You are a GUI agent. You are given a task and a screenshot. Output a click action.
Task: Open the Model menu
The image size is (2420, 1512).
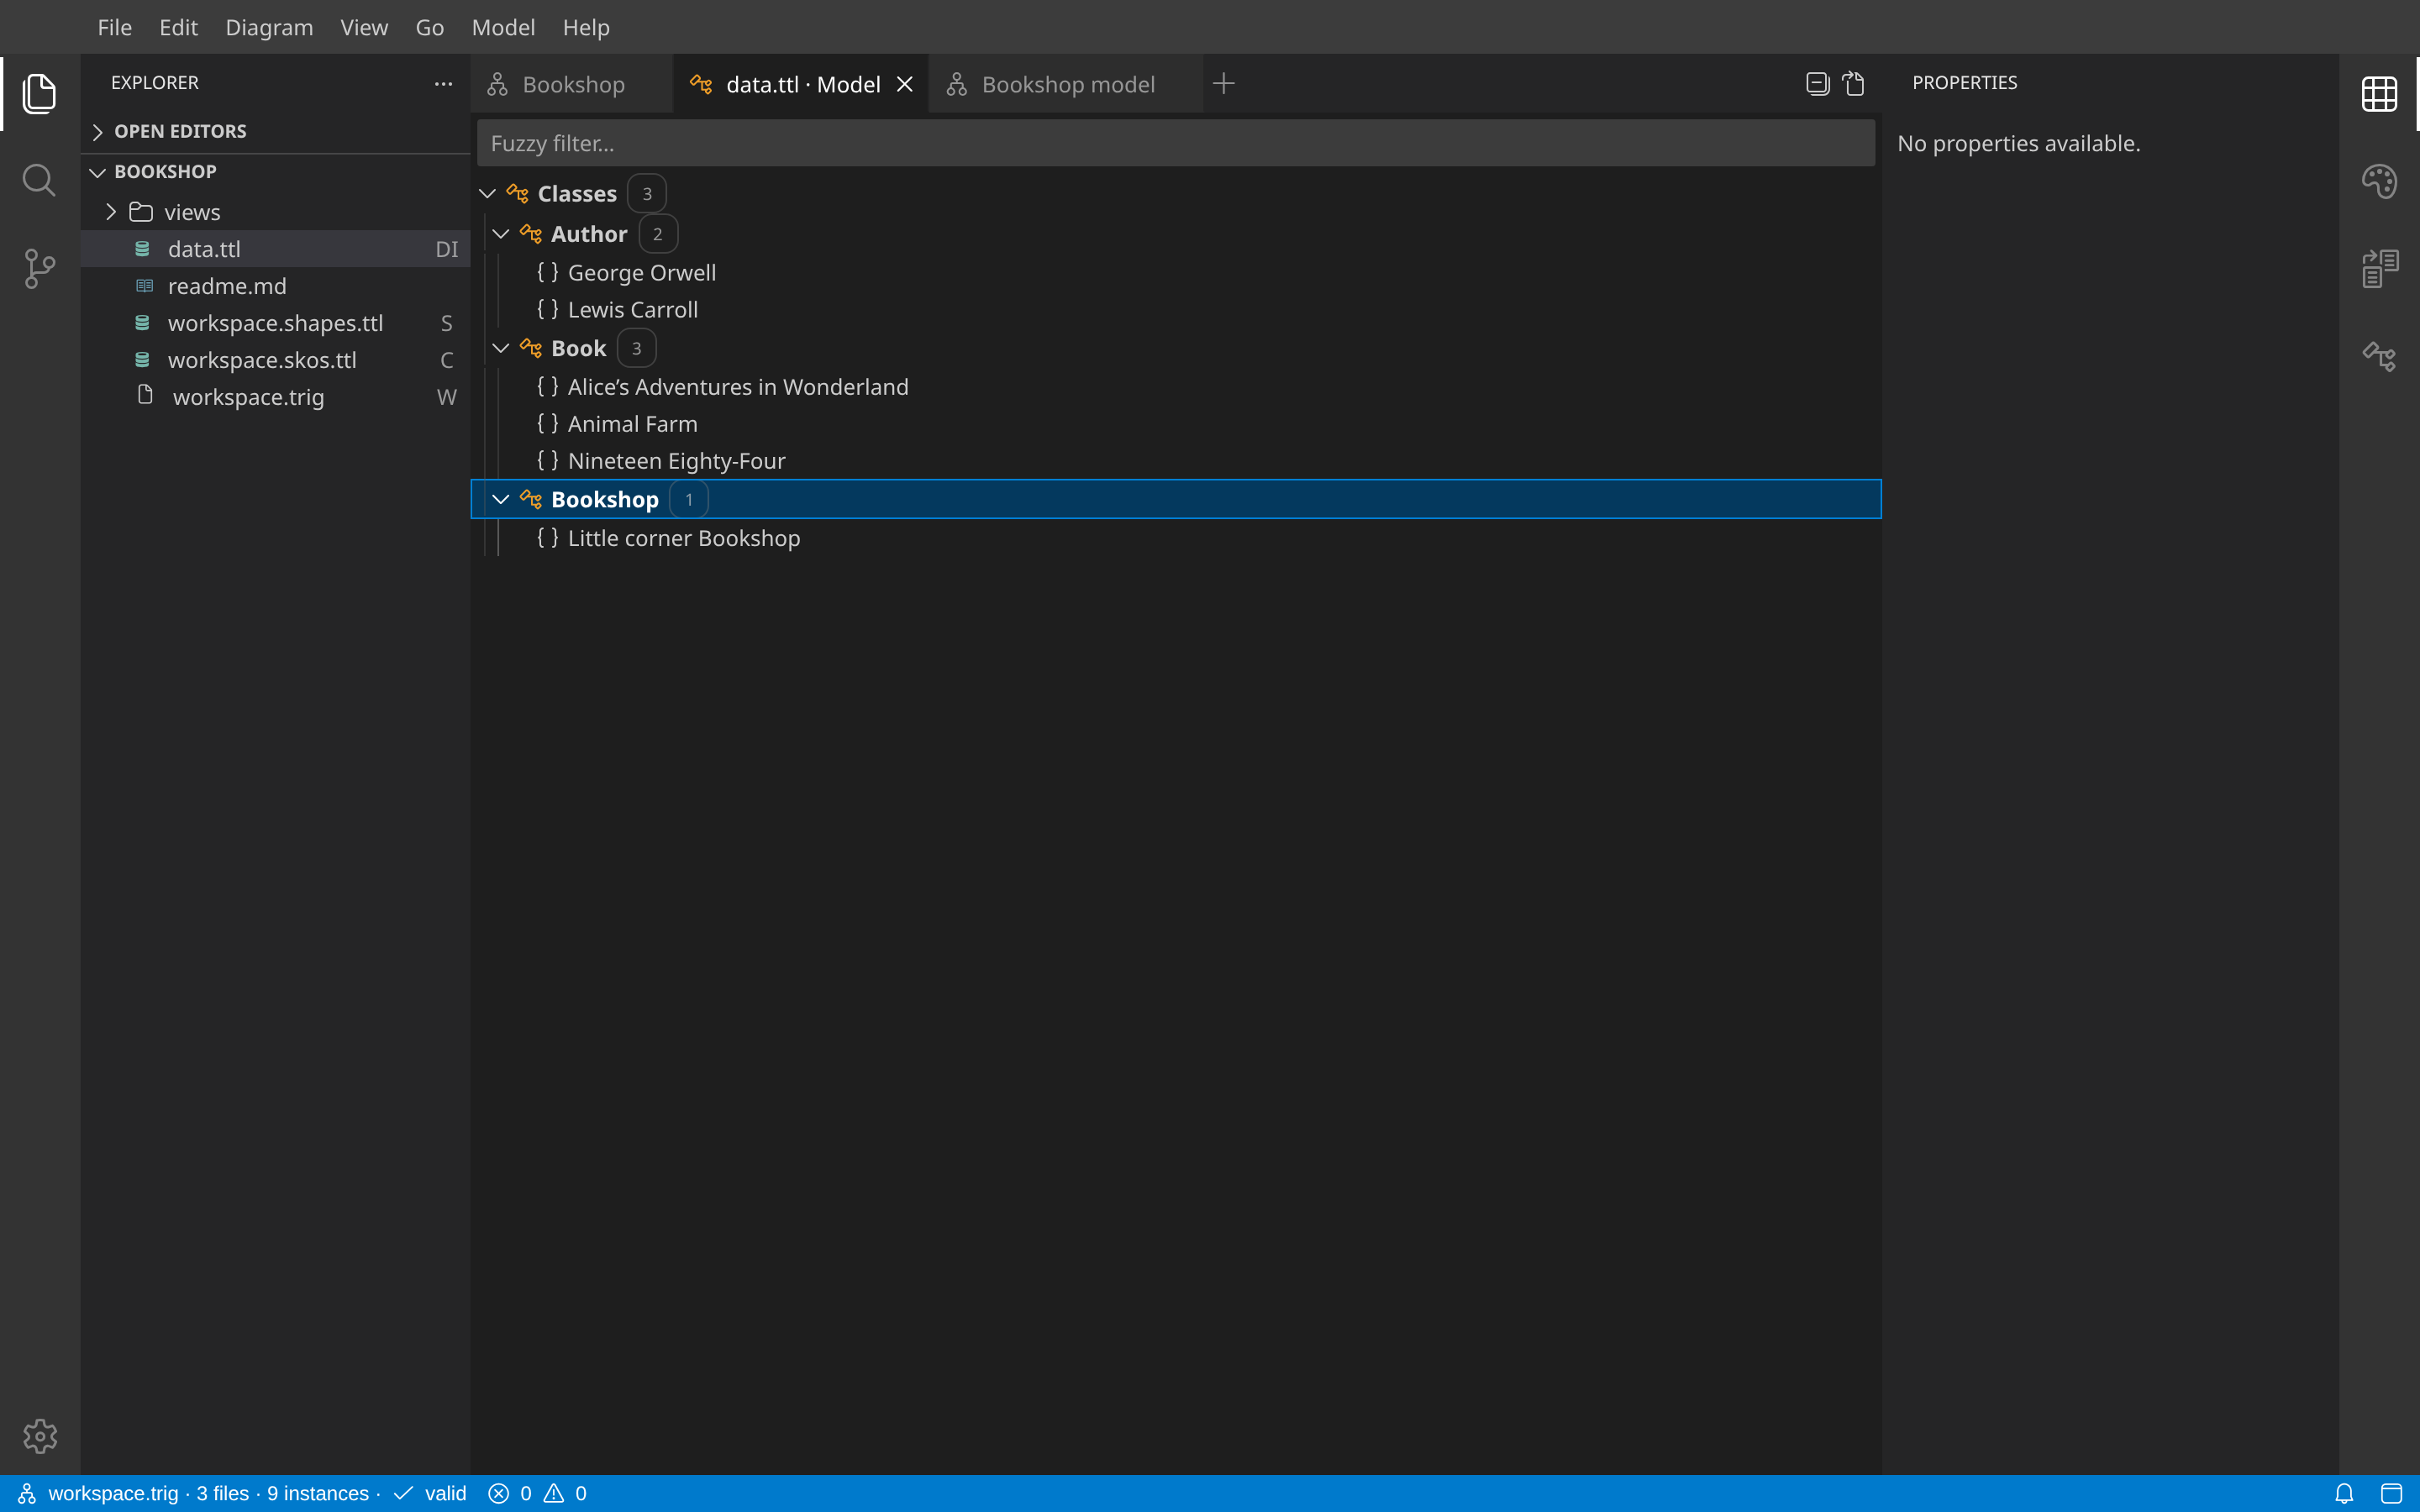click(503, 27)
